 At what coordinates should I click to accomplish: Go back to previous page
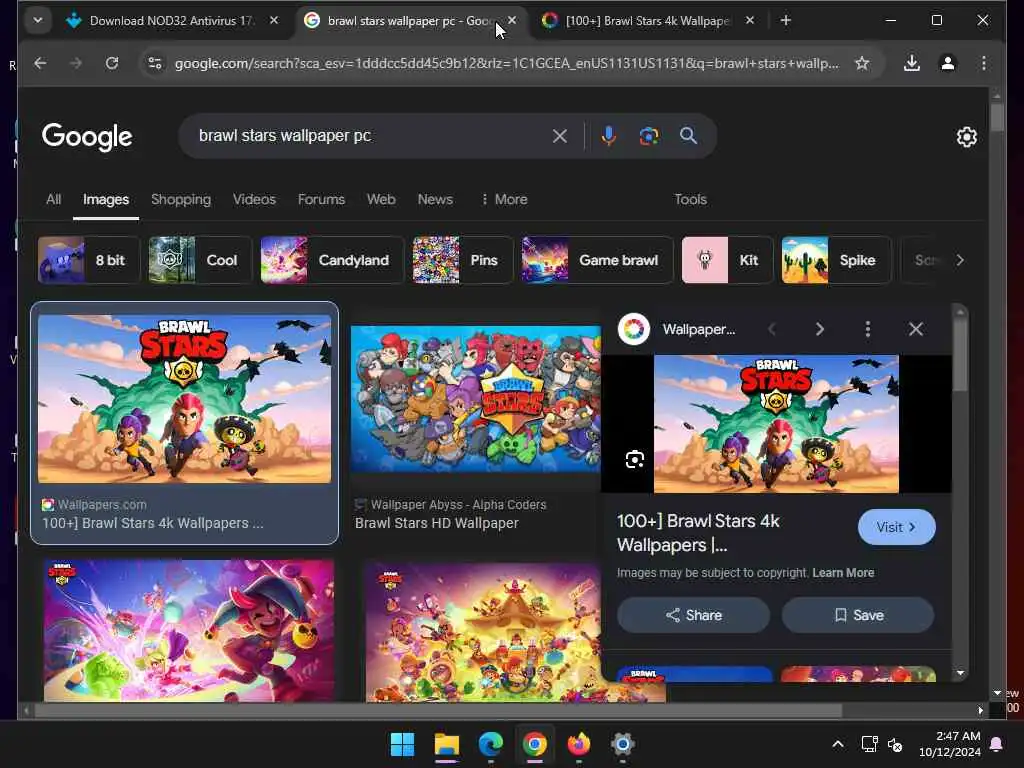[x=40, y=63]
